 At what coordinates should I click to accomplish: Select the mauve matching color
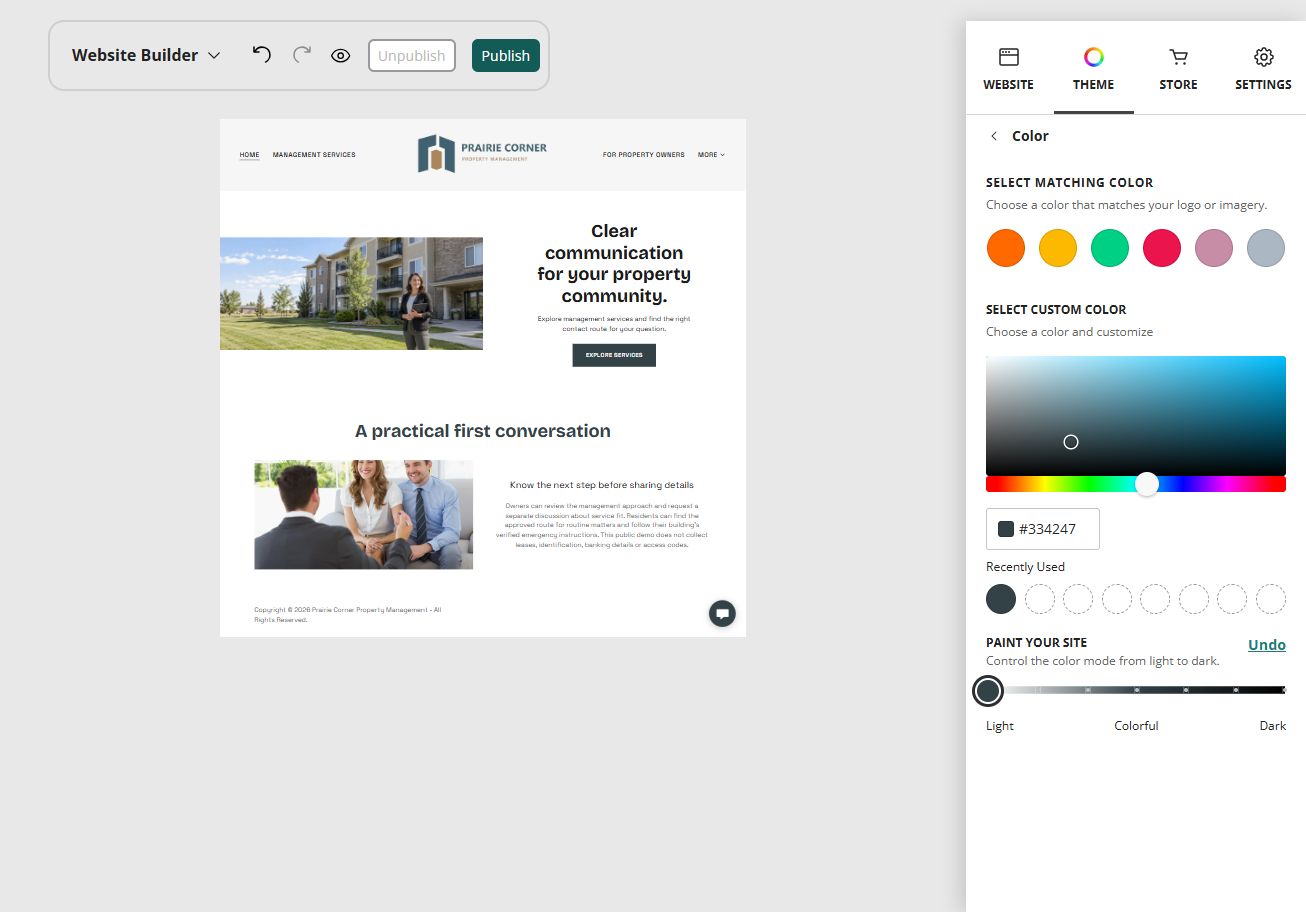1214,248
